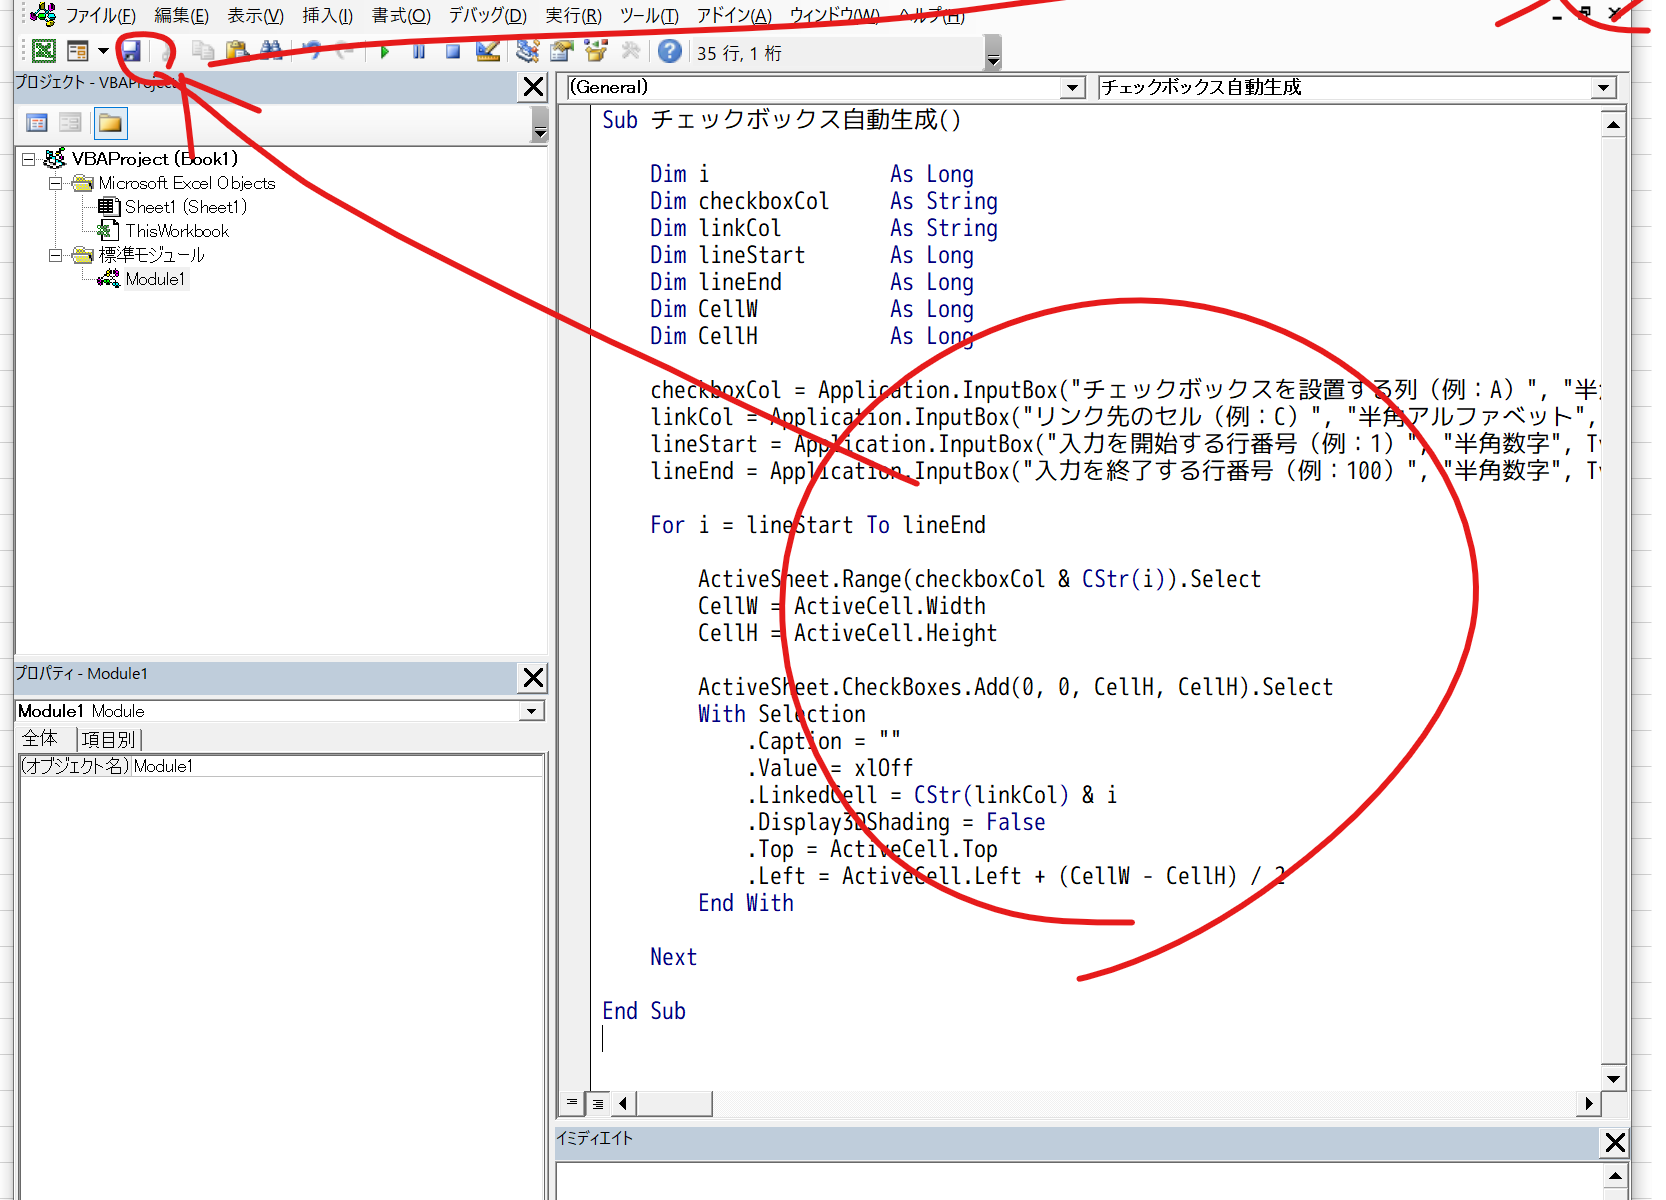Close the project explorer panel
The height and width of the screenshot is (1200, 1666).
(x=533, y=87)
